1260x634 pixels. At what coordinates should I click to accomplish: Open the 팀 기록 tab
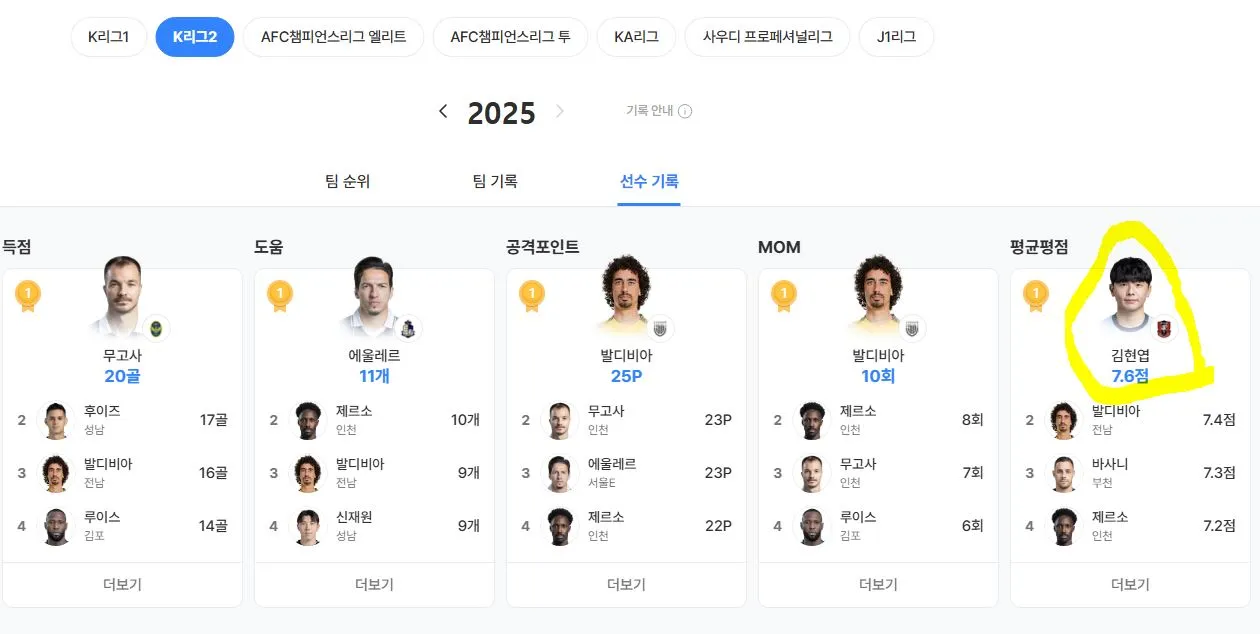coord(495,182)
